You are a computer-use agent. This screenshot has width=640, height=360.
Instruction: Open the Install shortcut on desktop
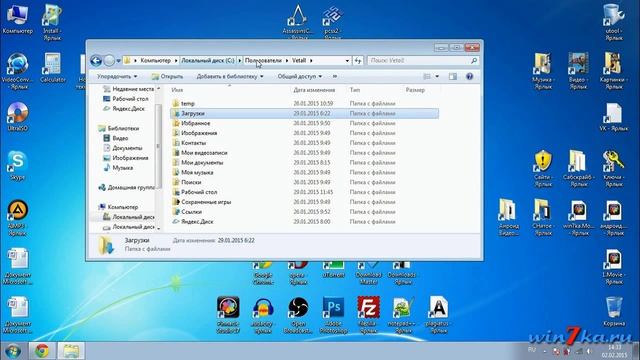pos(52,22)
